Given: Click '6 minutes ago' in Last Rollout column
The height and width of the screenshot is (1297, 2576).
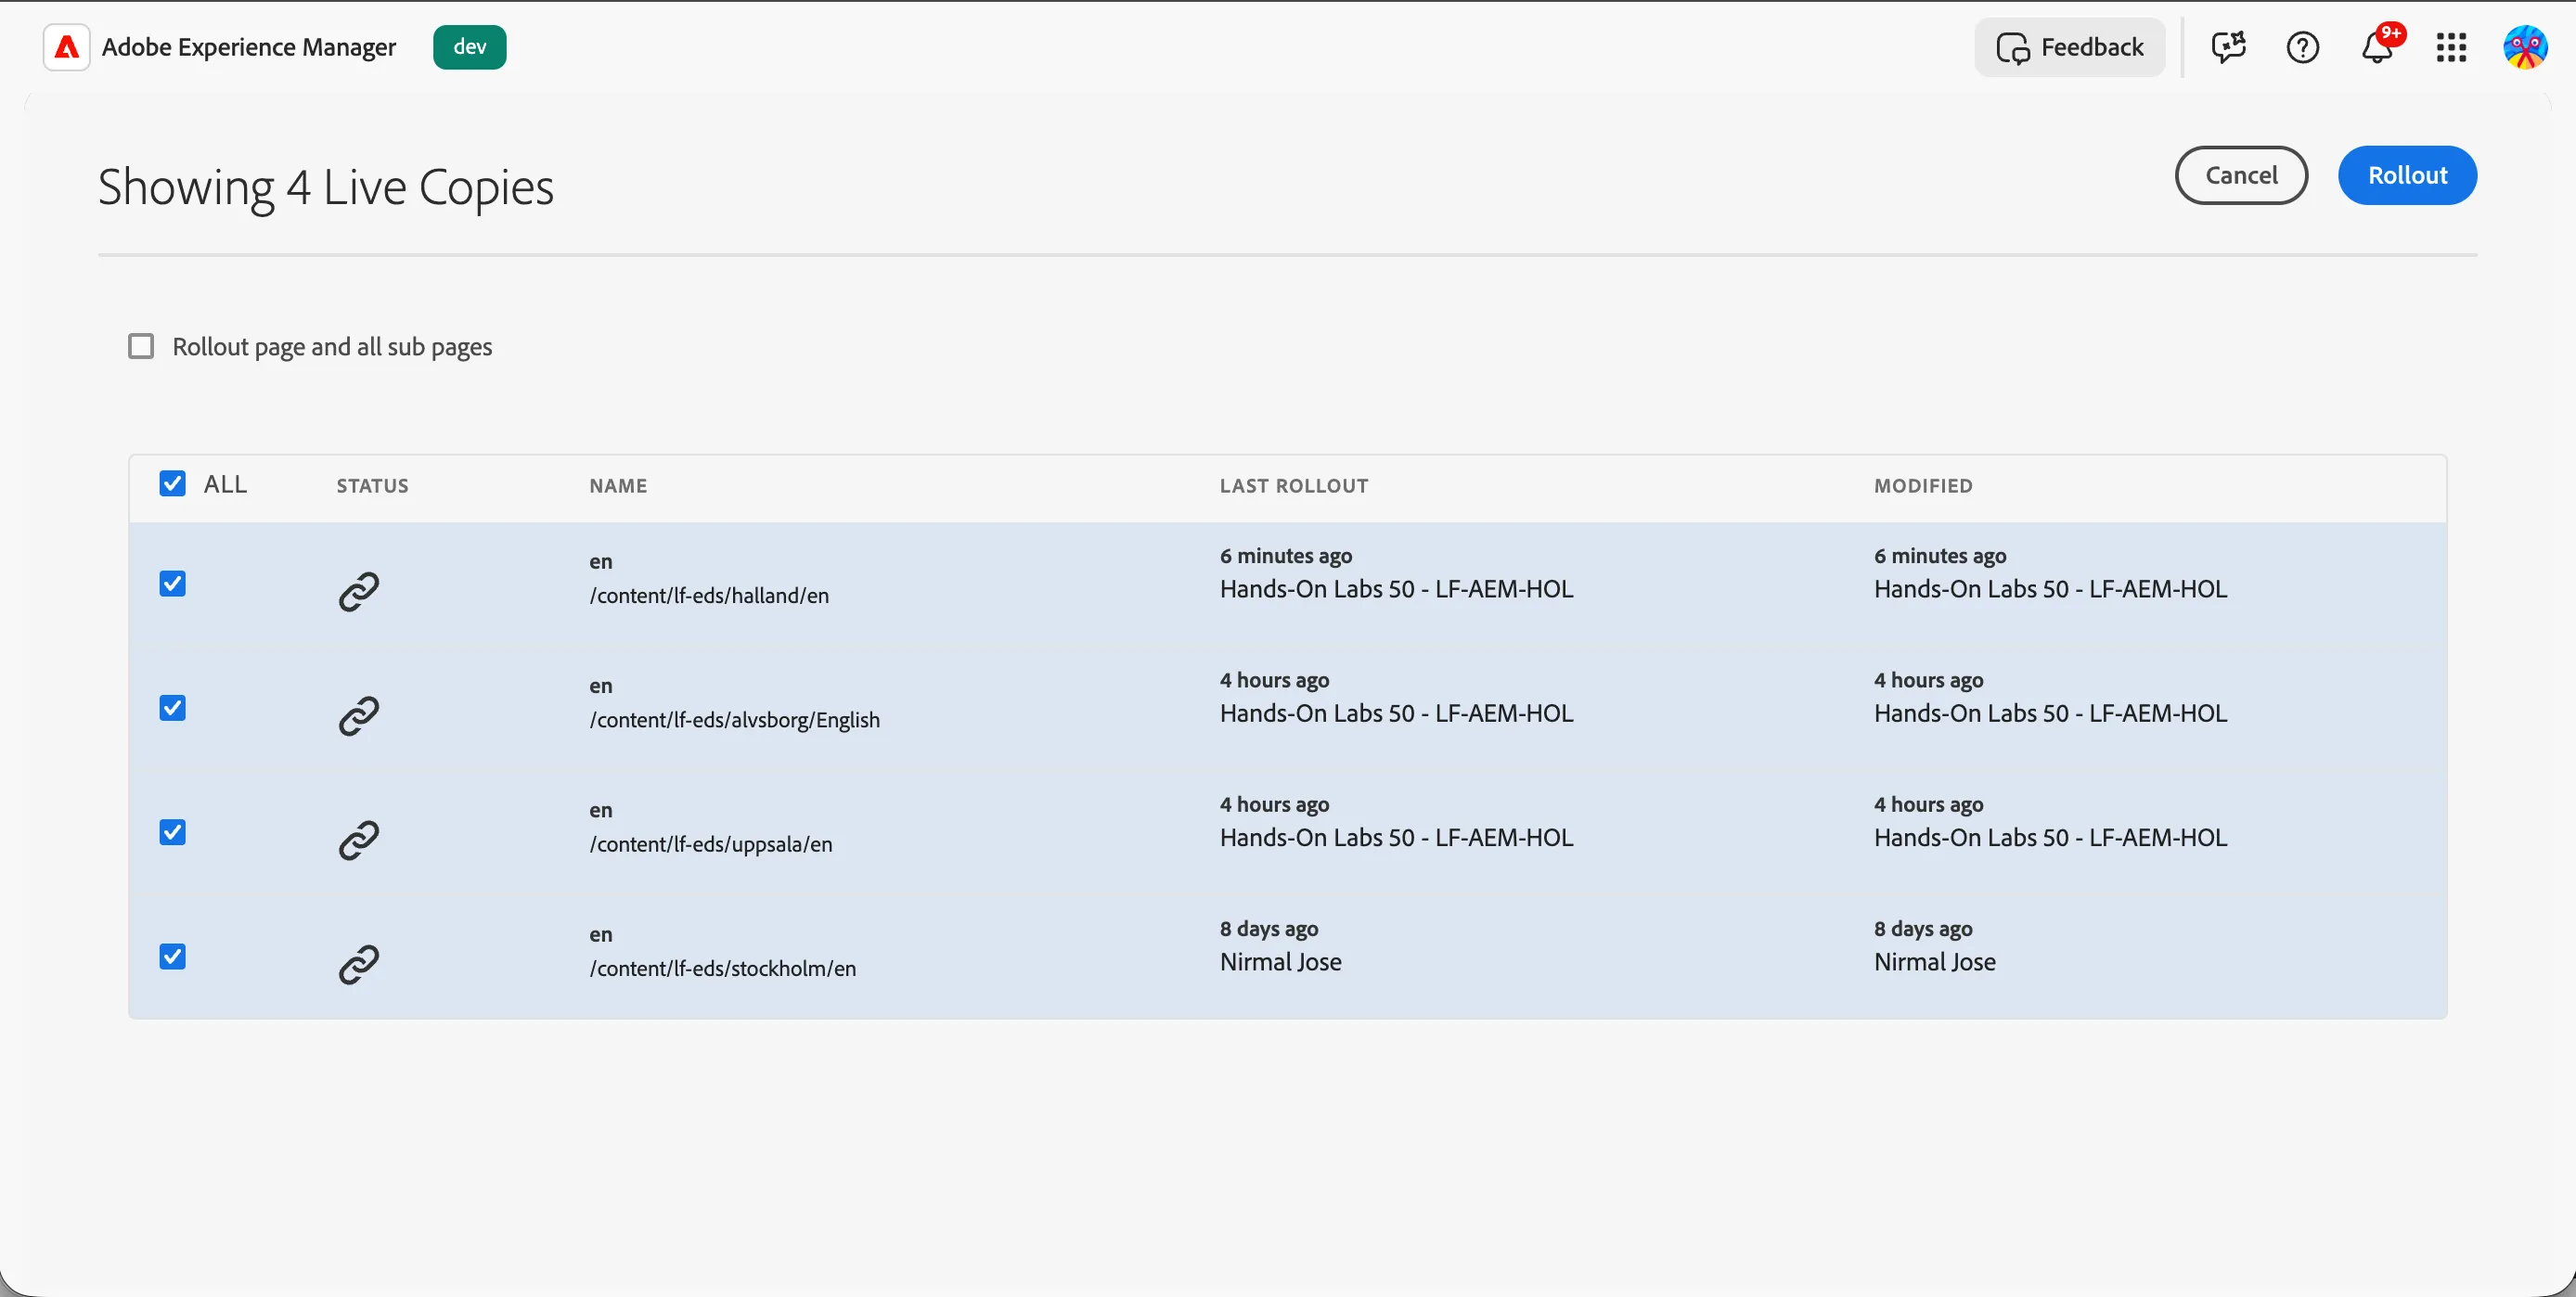Looking at the screenshot, I should point(1285,556).
